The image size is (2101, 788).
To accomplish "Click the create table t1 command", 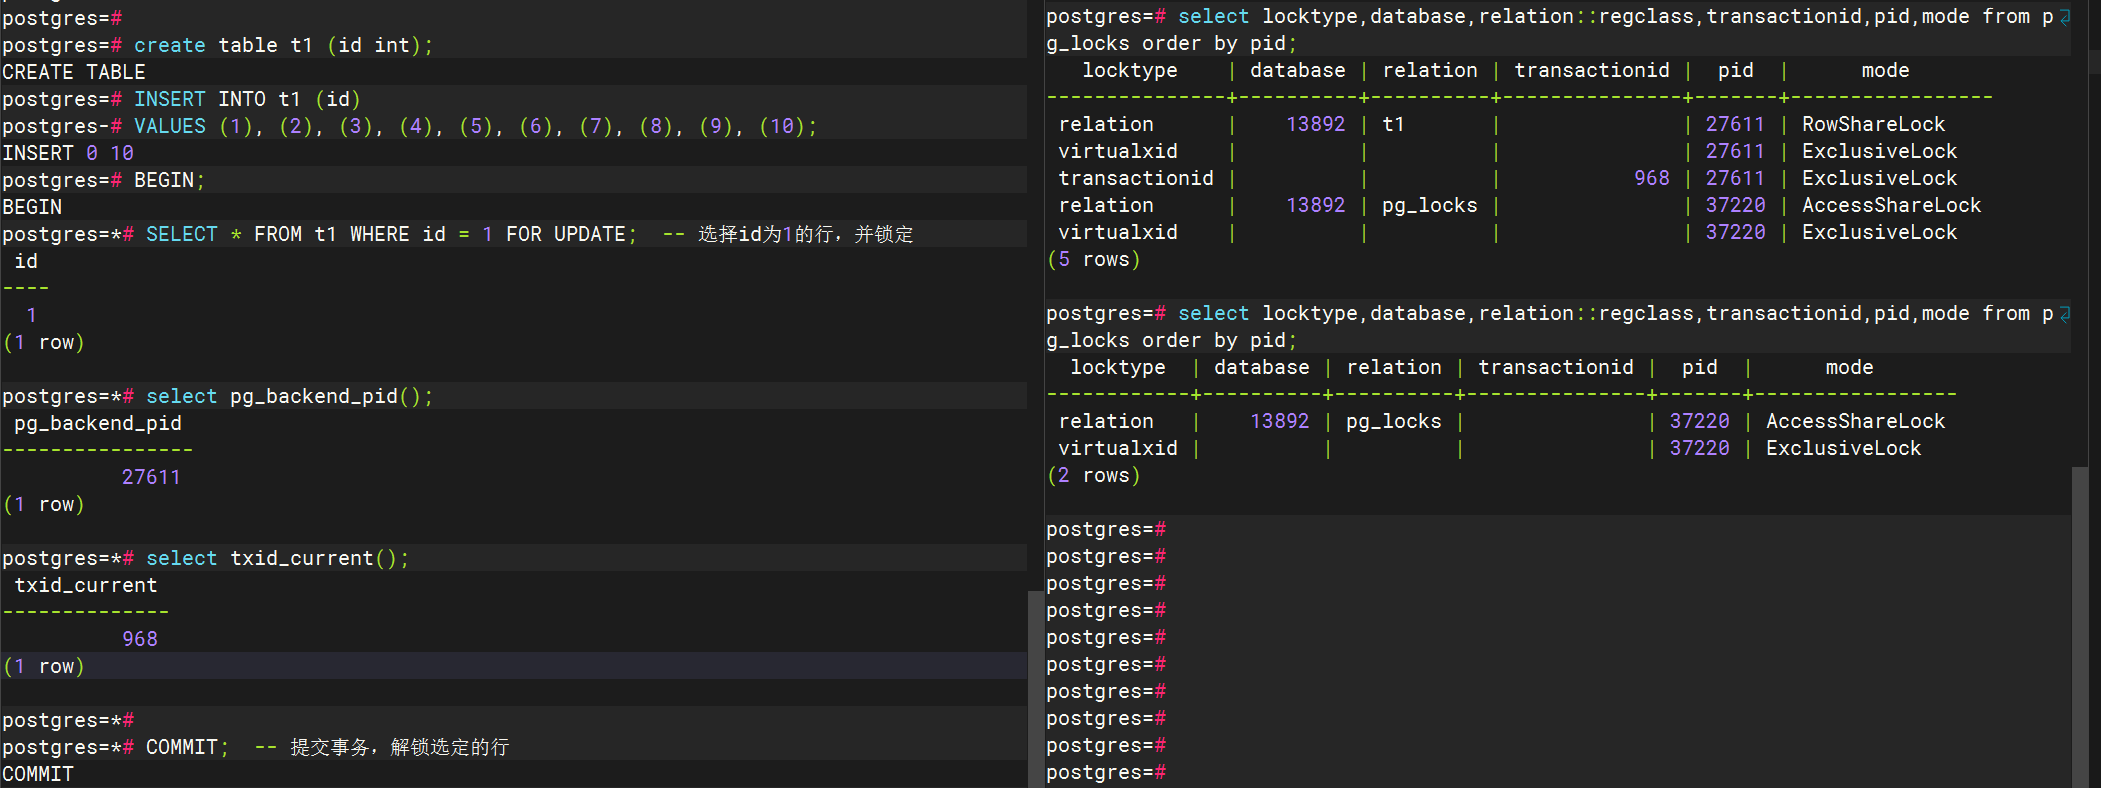I will [x=283, y=45].
